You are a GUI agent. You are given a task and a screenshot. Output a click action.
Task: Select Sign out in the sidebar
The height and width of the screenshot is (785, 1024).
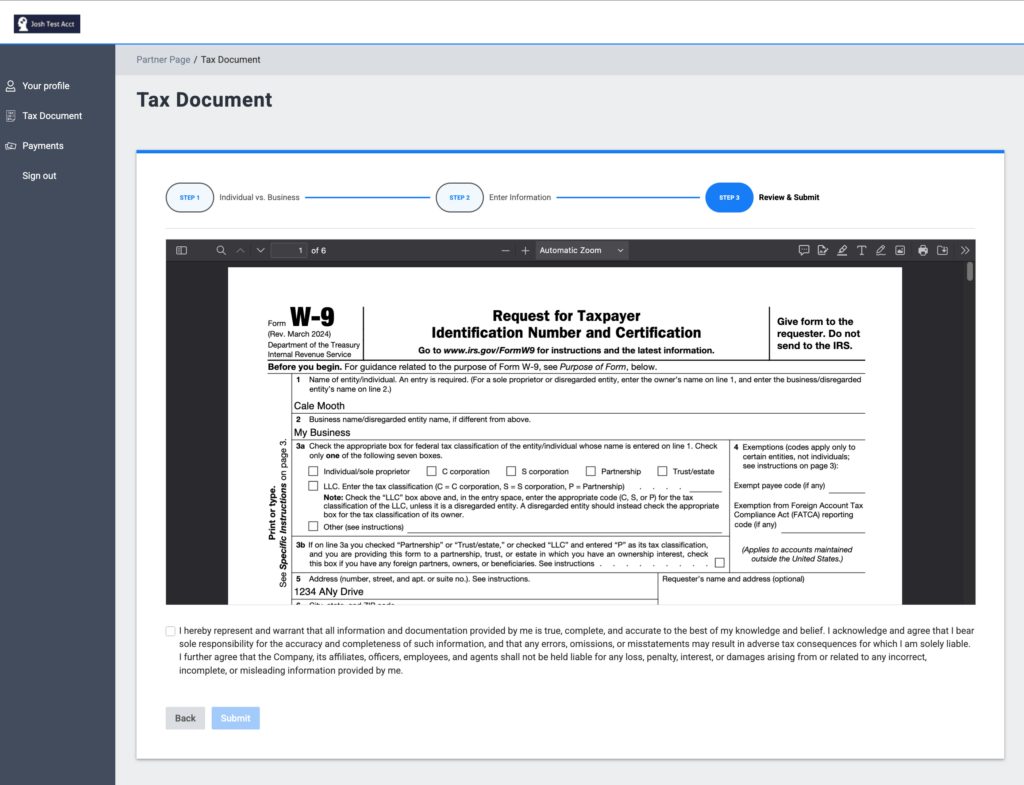tap(39, 176)
